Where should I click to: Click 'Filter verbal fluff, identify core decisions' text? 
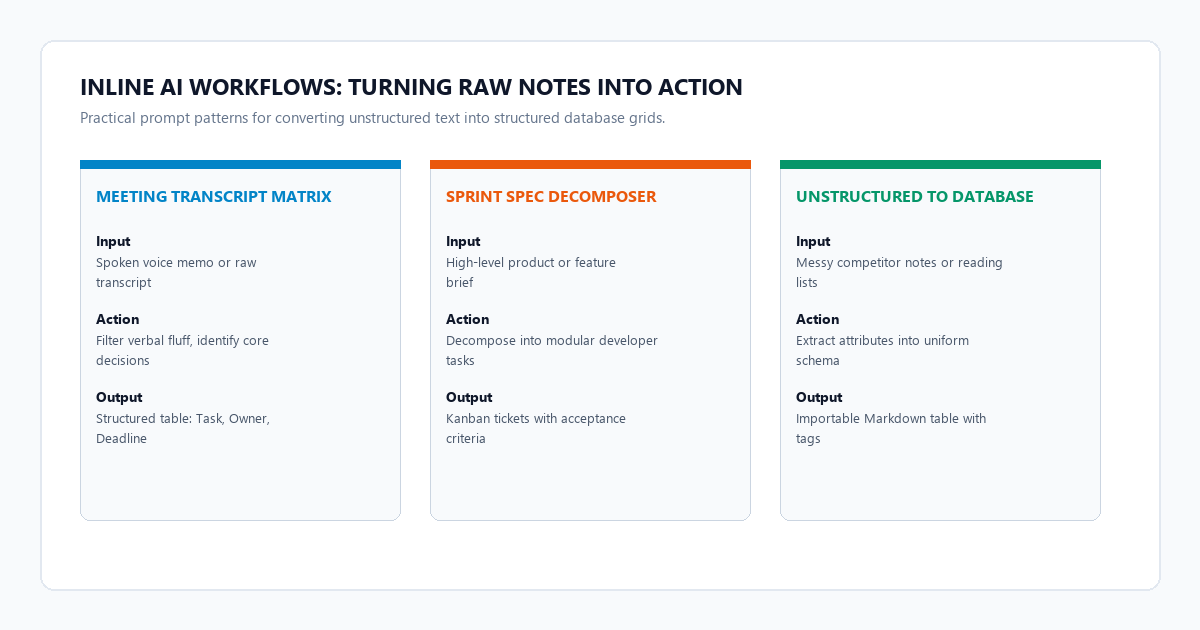click(x=182, y=350)
